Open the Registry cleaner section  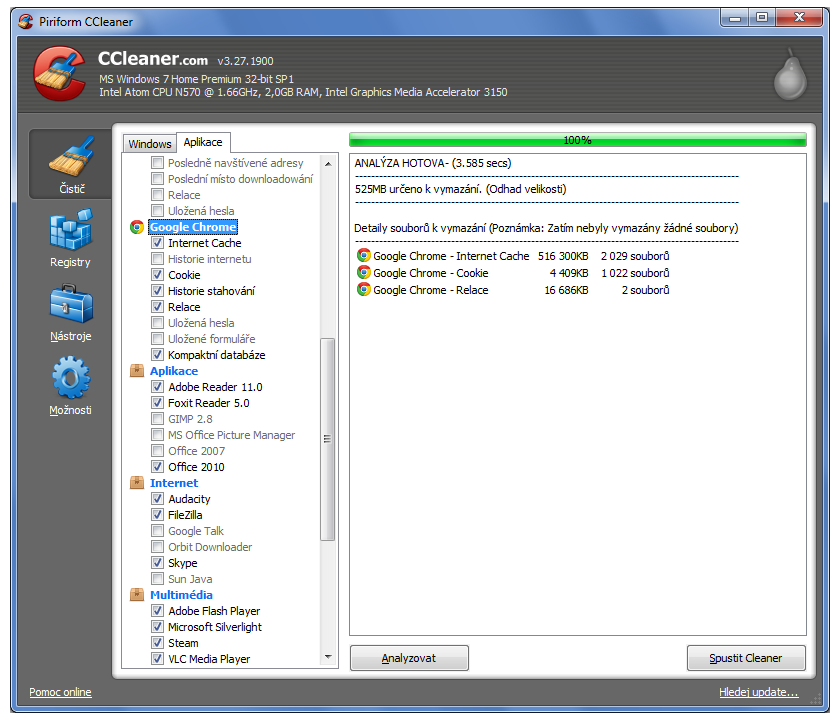pos(70,240)
